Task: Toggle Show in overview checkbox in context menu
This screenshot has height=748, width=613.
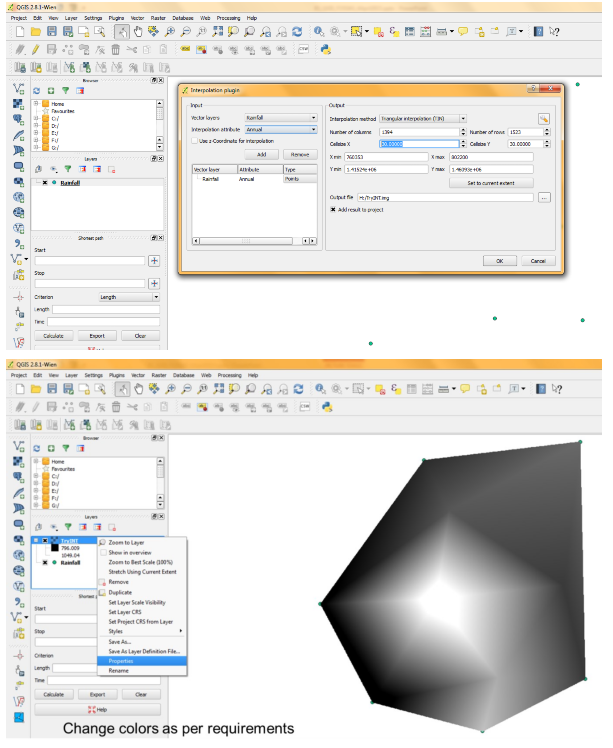Action: click(x=101, y=552)
